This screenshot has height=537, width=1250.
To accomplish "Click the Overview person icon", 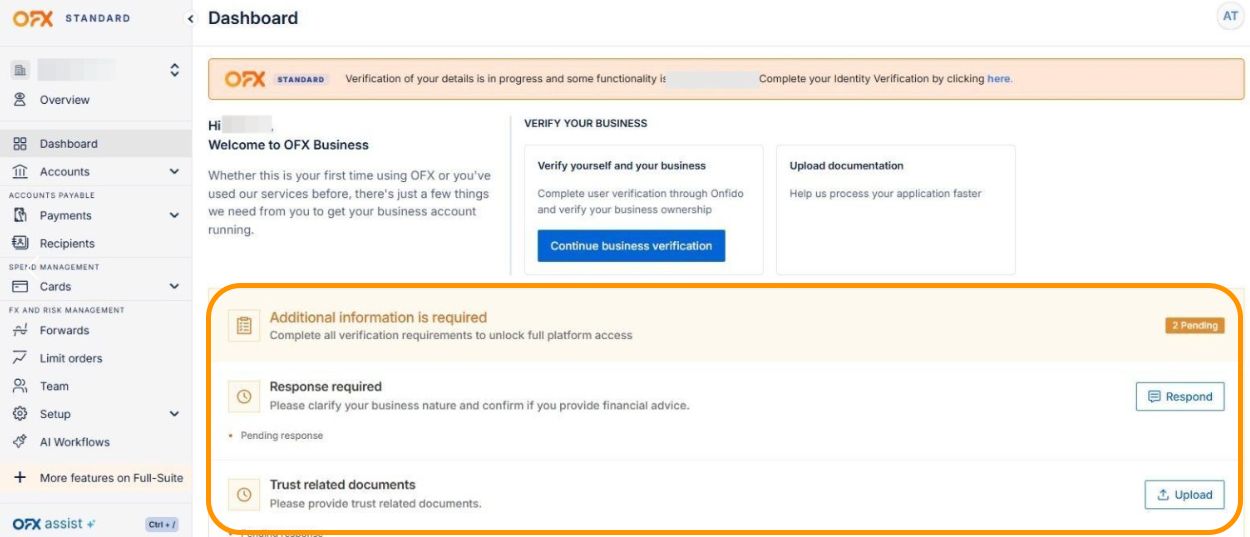I will (x=19, y=100).
